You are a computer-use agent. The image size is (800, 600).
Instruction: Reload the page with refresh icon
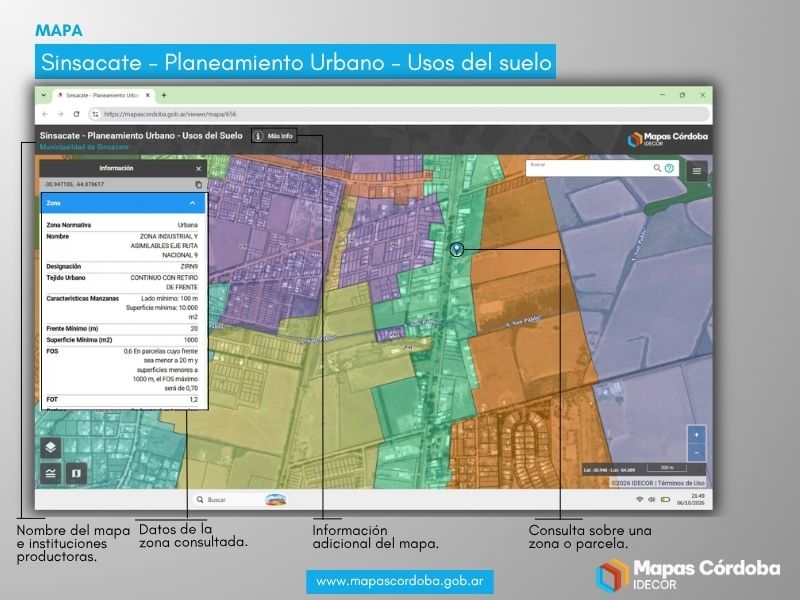click(x=77, y=114)
